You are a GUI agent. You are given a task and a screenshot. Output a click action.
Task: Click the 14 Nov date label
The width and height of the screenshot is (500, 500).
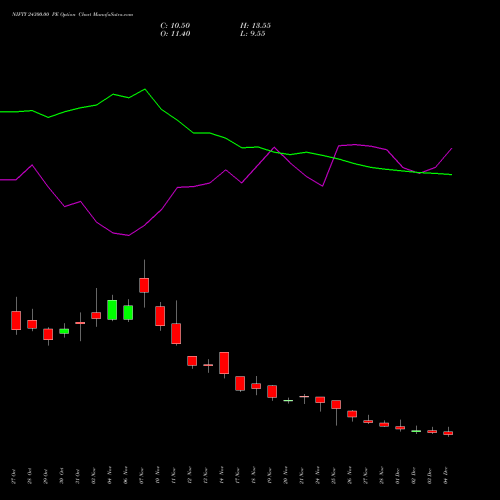[x=221, y=476]
